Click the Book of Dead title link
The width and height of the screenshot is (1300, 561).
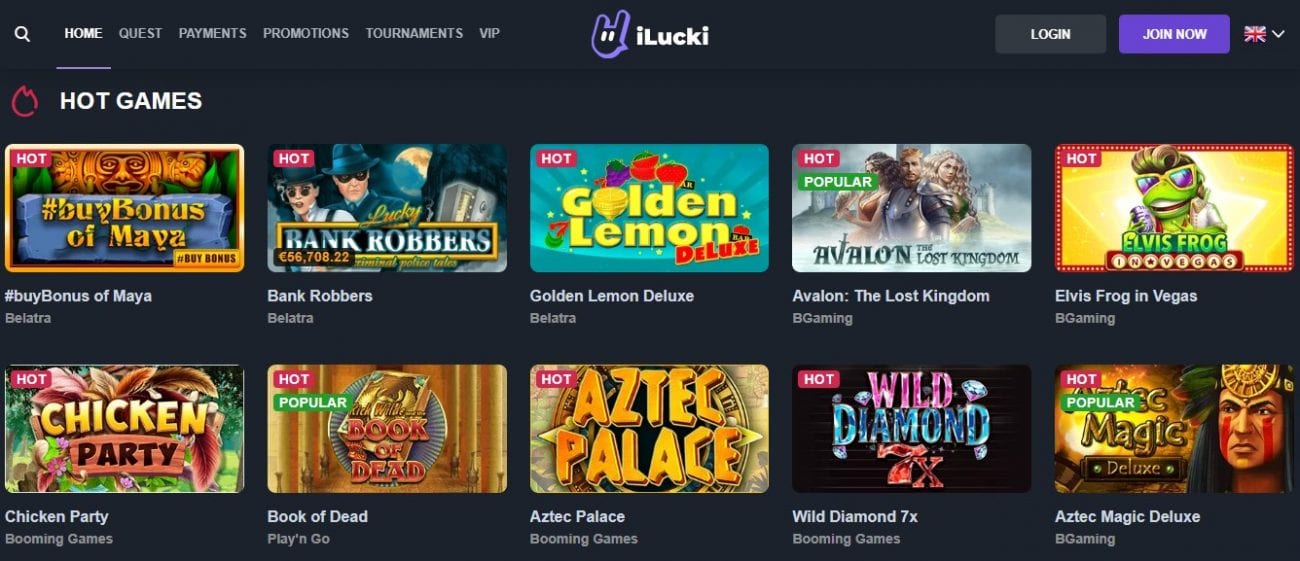tap(317, 517)
